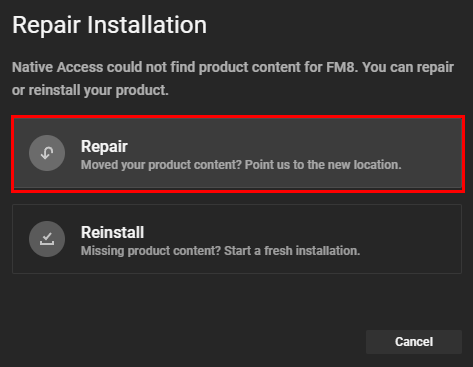The width and height of the screenshot is (473, 367).
Task: Click the gray circle beside Repair
Action: tap(47, 153)
